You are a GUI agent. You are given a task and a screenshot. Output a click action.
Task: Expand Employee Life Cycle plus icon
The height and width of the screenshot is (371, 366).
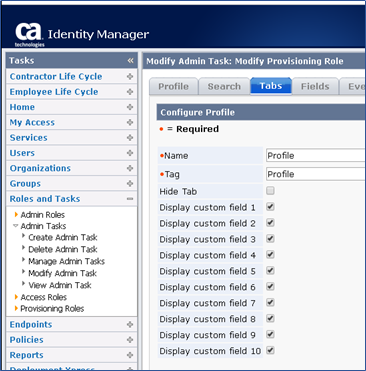pyautogui.click(x=130, y=92)
